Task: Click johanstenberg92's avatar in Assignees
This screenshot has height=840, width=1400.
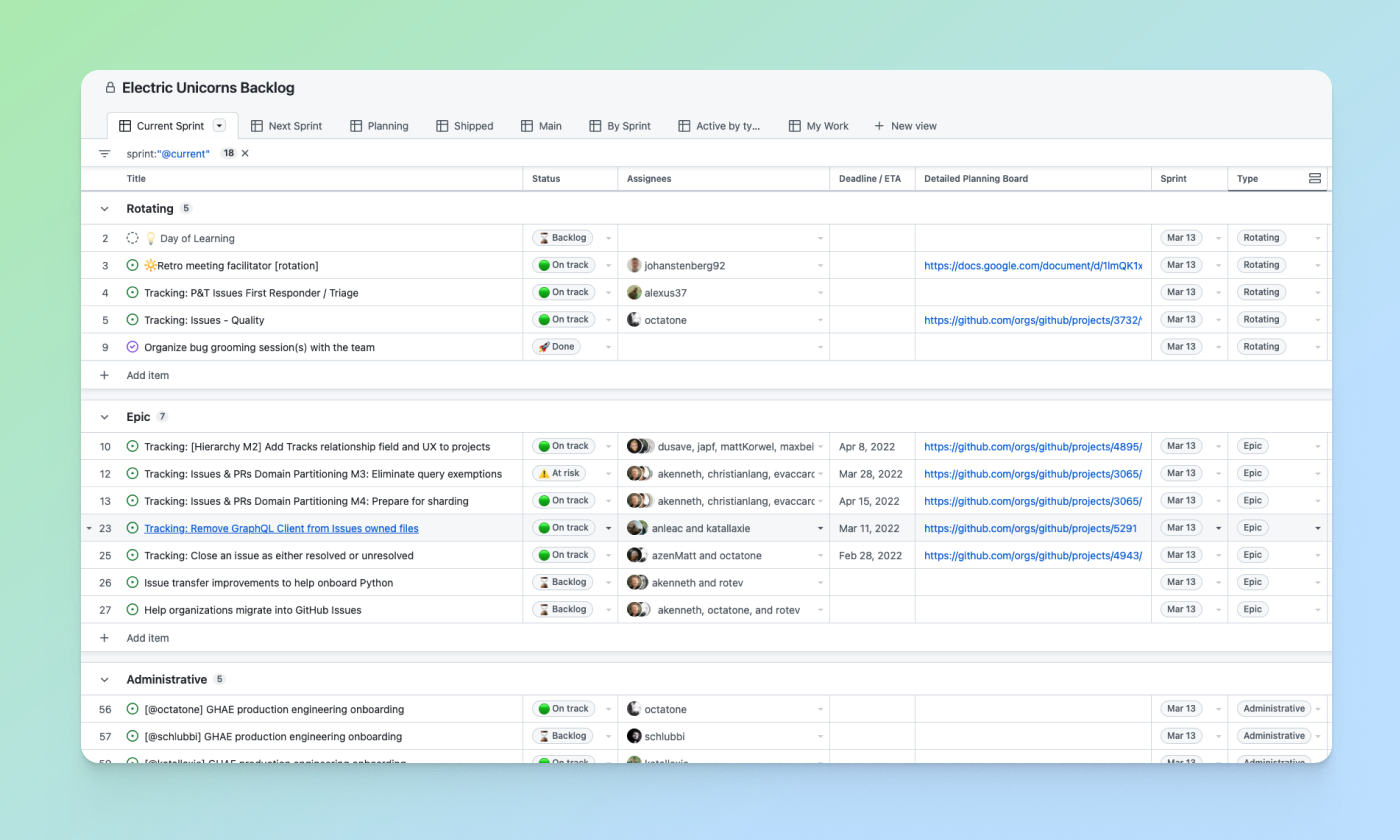Action: (634, 266)
